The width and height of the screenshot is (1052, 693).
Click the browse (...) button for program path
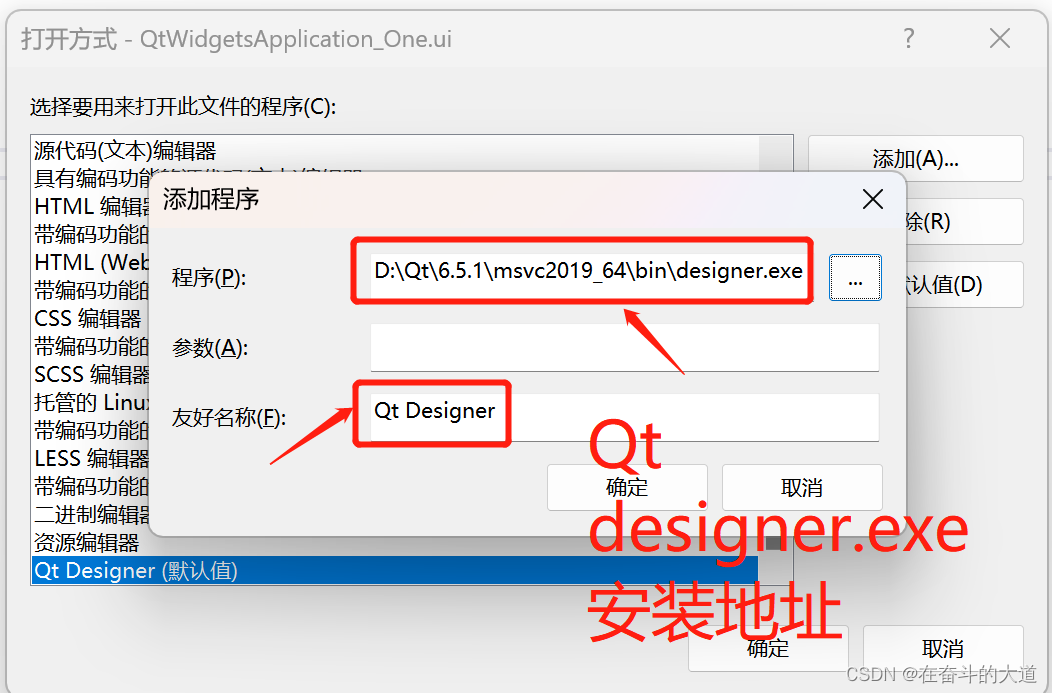tap(855, 278)
